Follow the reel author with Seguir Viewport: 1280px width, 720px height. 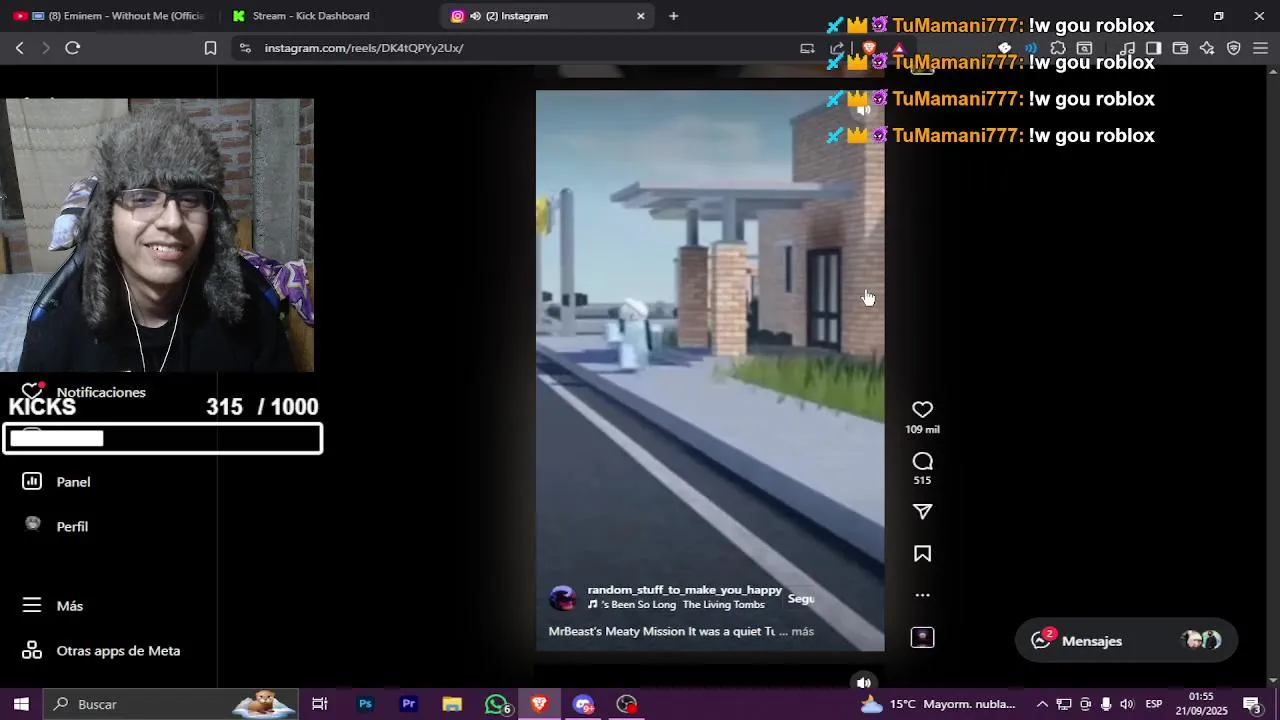[801, 599]
